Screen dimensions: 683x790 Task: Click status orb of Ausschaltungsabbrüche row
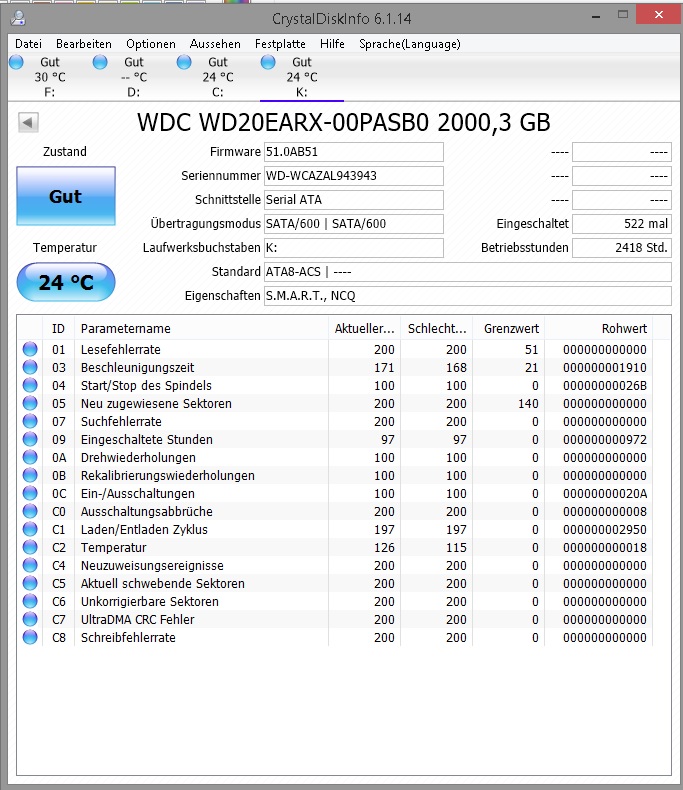coord(30,511)
